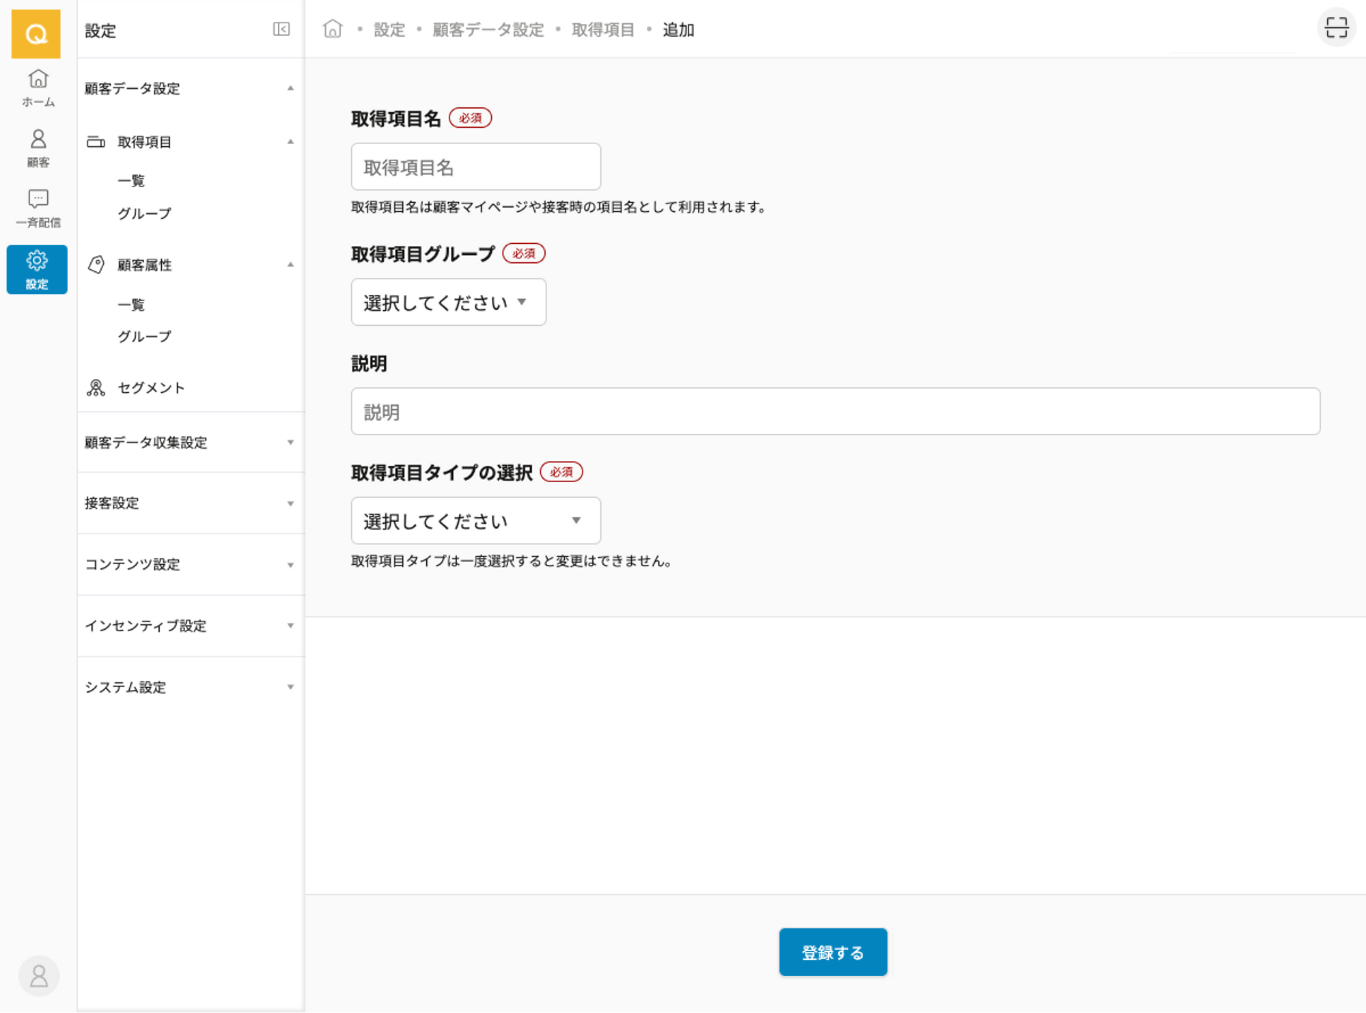Open セグメント in the sidebar menu
Screen dimensions: 1366x1013
151,388
